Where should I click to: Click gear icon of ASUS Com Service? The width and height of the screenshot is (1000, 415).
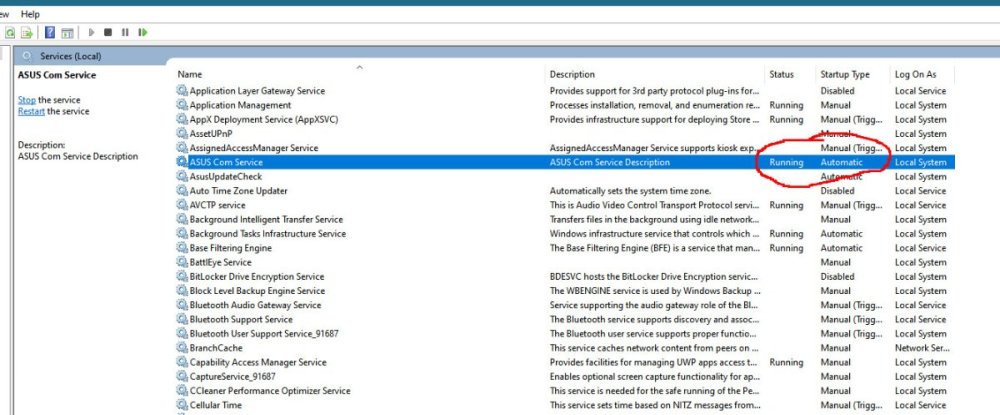click(182, 162)
